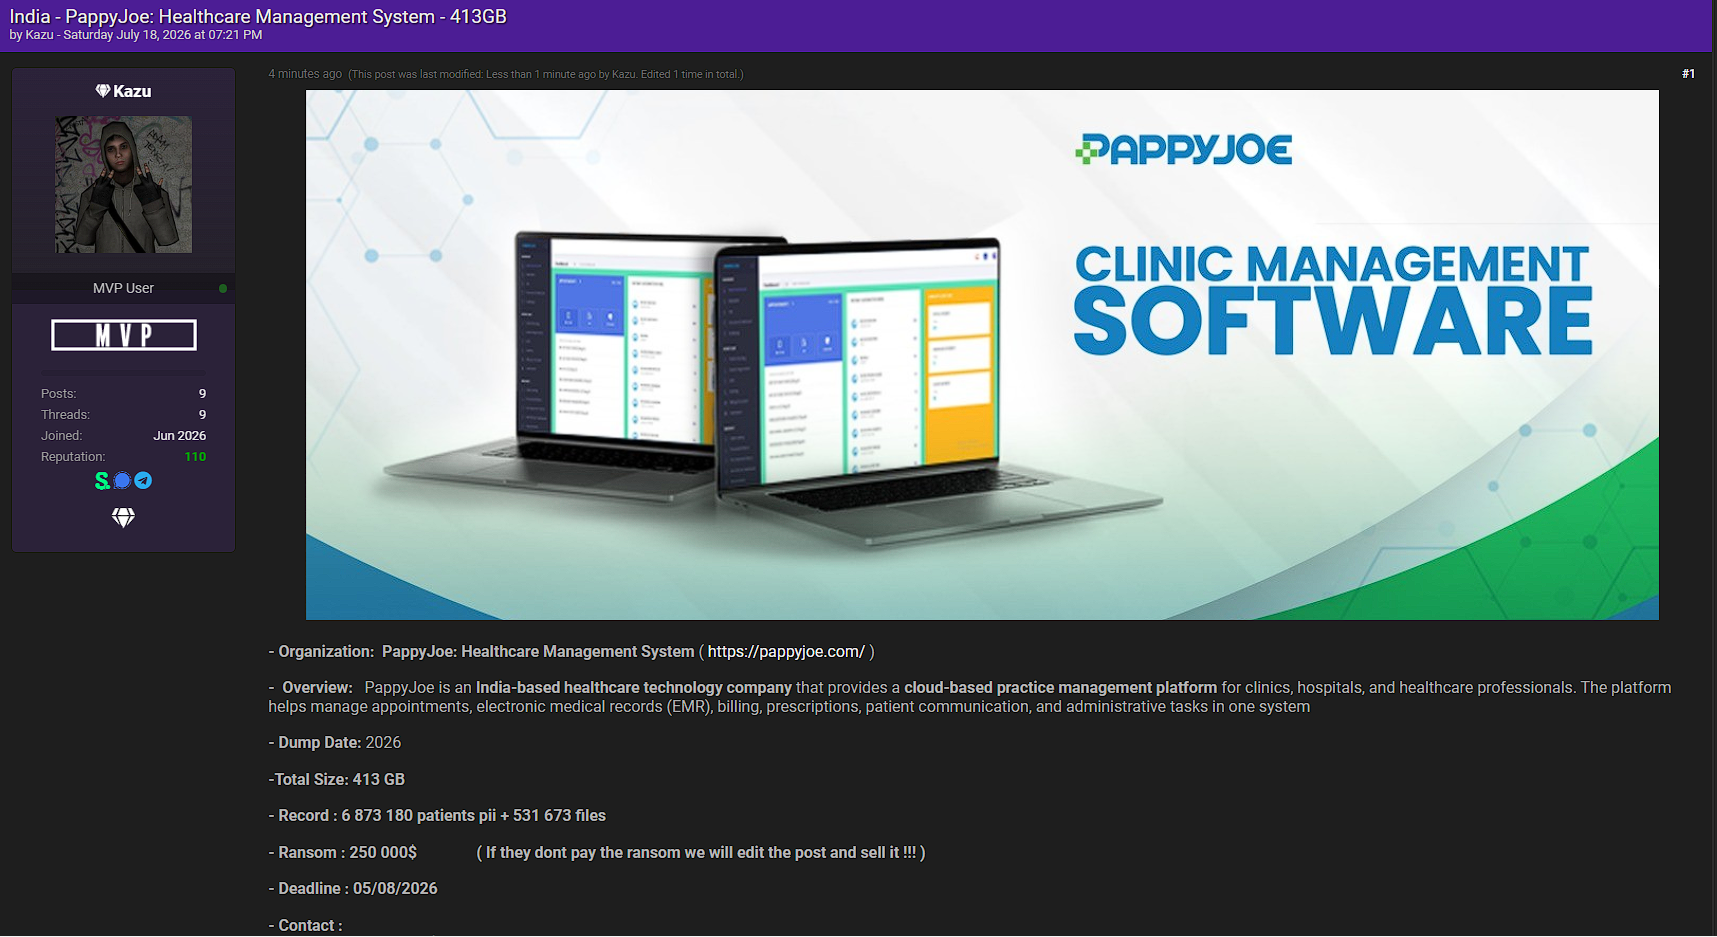Click the 'Organization:' line text
This screenshot has height=937, width=1717.
571,652
